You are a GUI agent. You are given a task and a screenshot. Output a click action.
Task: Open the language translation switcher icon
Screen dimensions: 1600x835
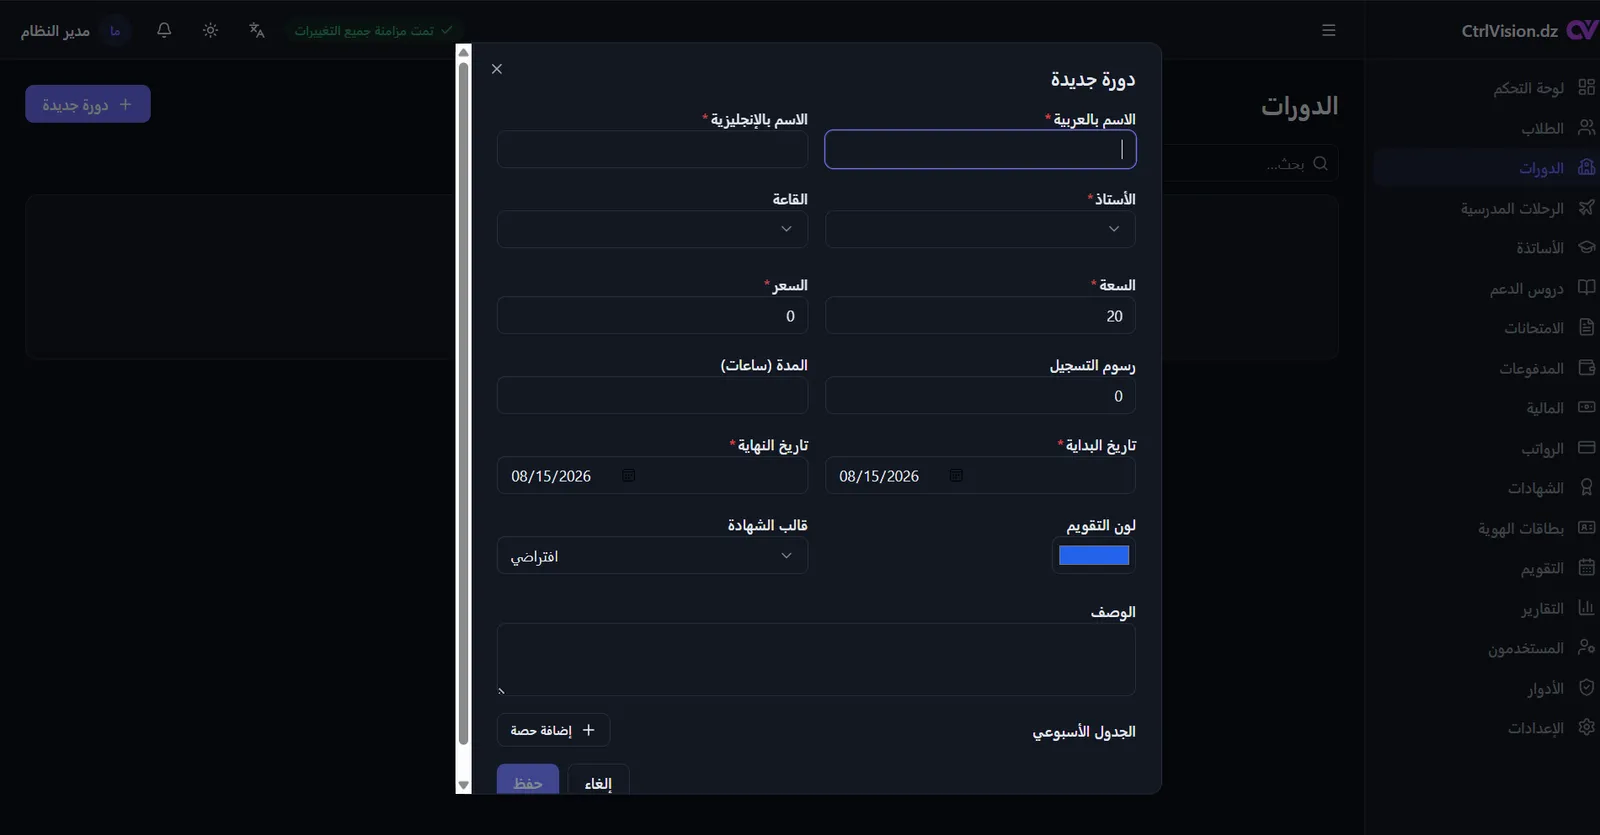[257, 30]
